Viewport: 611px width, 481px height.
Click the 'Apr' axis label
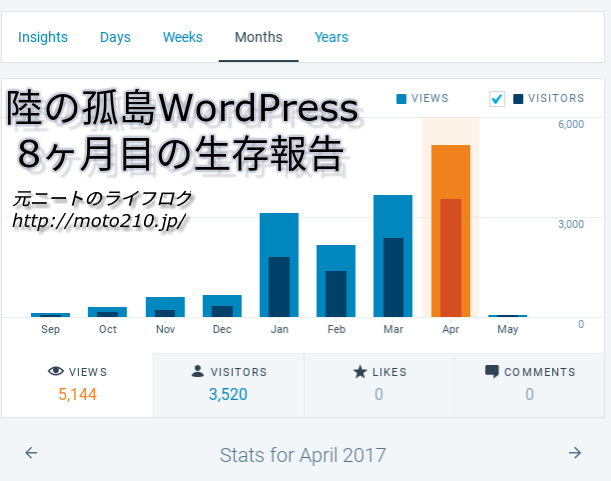click(x=450, y=330)
